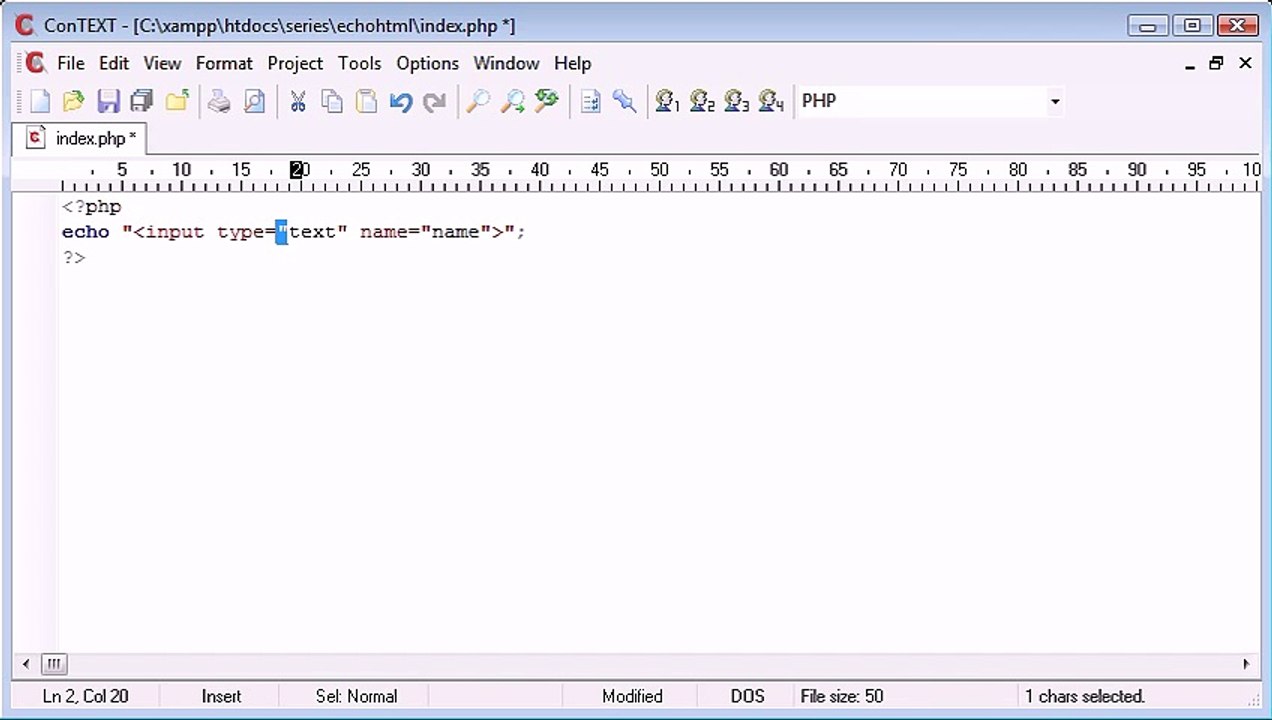Open a file using the folder icon

tap(73, 101)
